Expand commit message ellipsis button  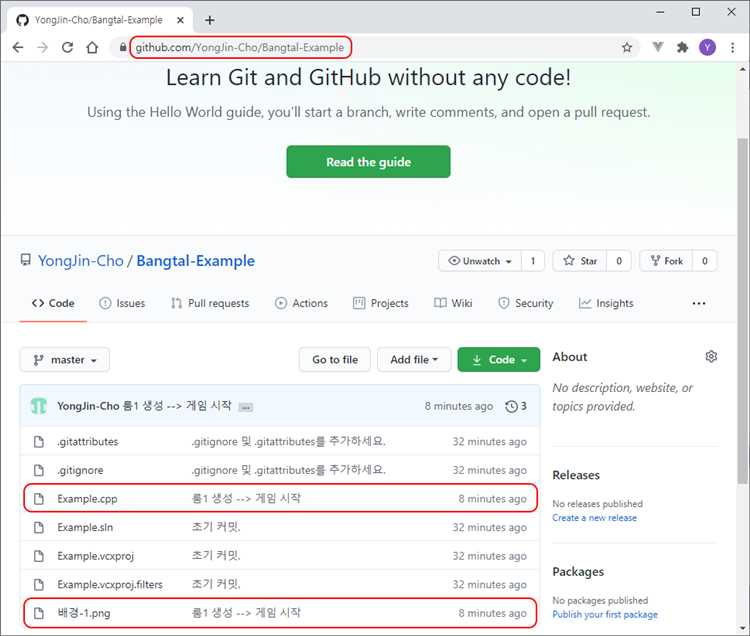pyautogui.click(x=246, y=407)
